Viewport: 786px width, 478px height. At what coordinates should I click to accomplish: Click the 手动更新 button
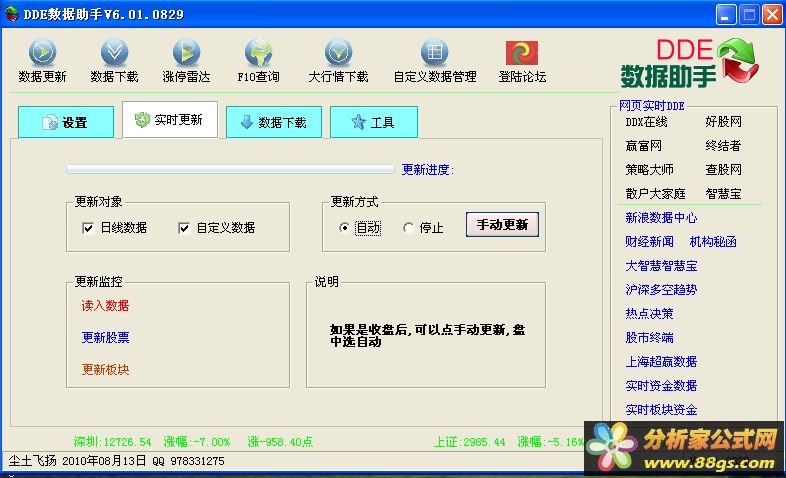pyautogui.click(x=502, y=224)
